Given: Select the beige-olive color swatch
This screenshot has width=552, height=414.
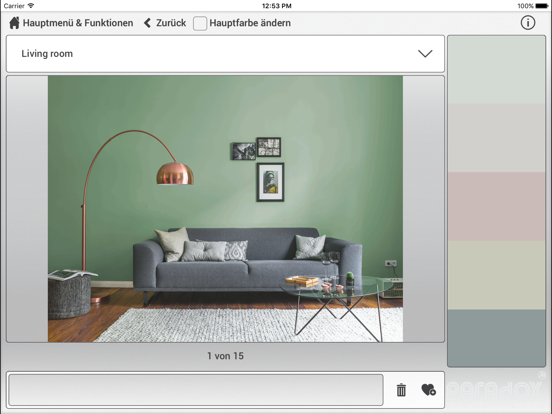Looking at the screenshot, I should click(x=496, y=275).
